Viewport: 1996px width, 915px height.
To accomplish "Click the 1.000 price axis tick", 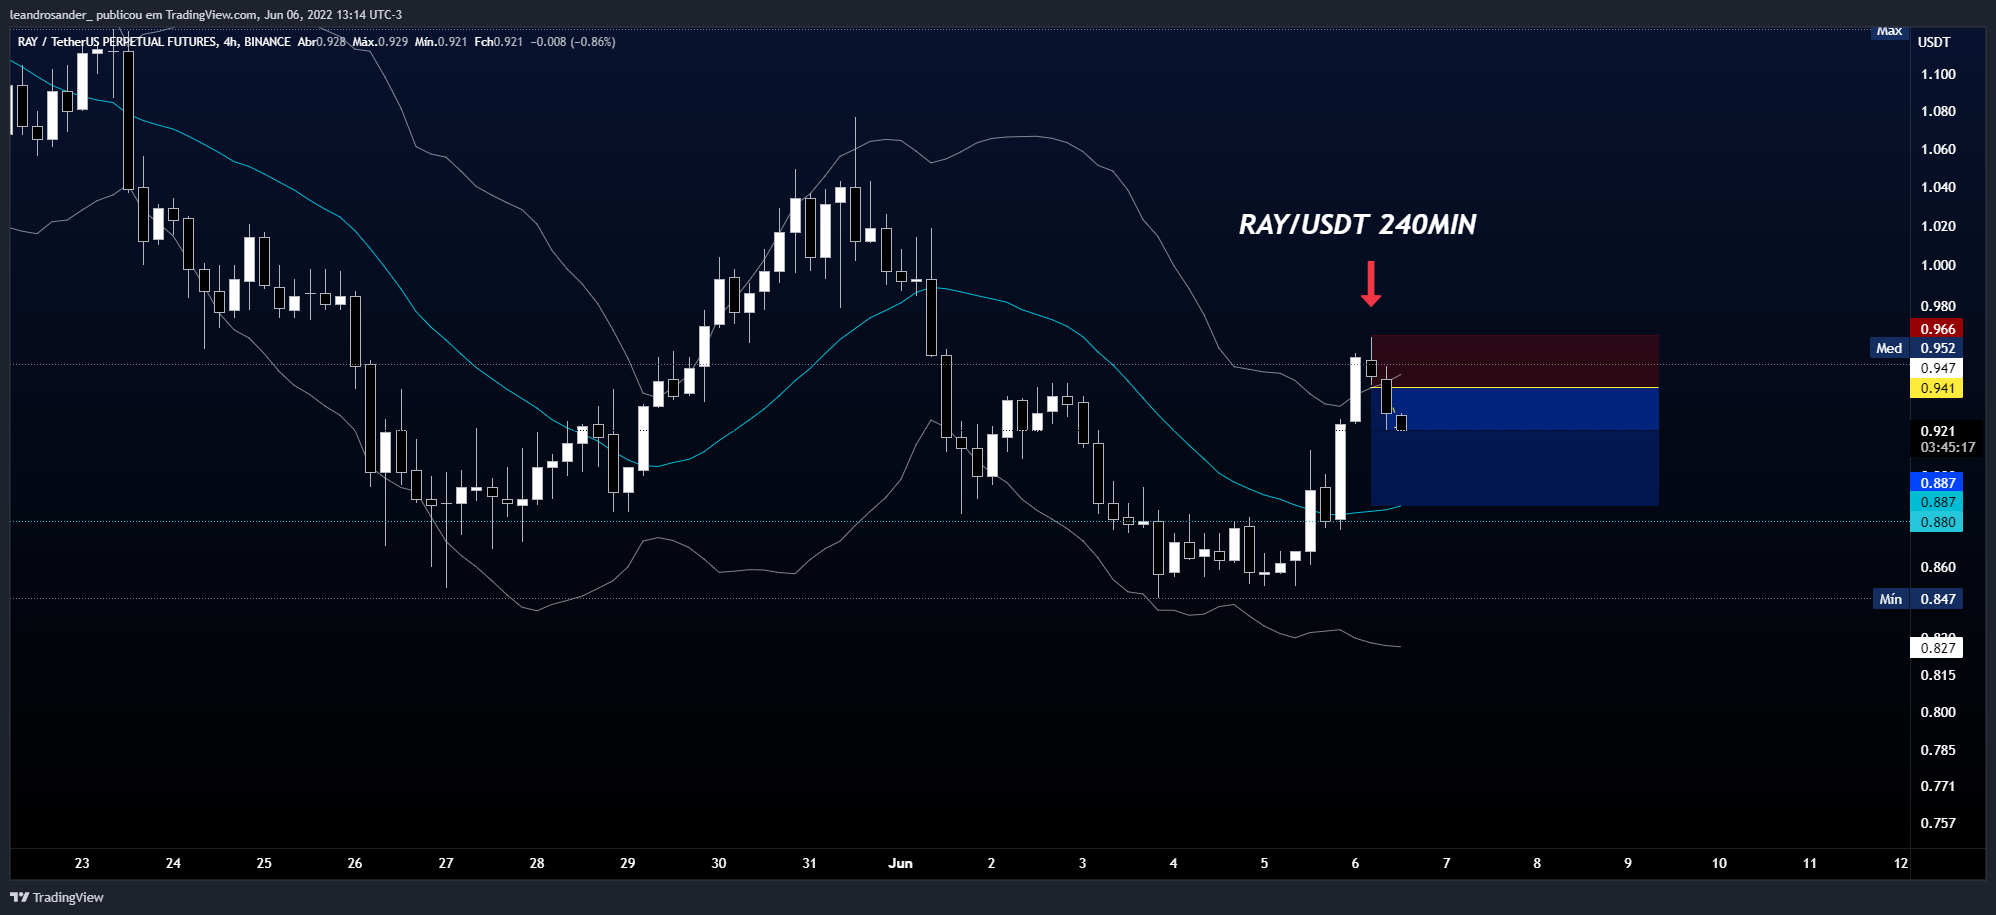I will click(x=1938, y=265).
